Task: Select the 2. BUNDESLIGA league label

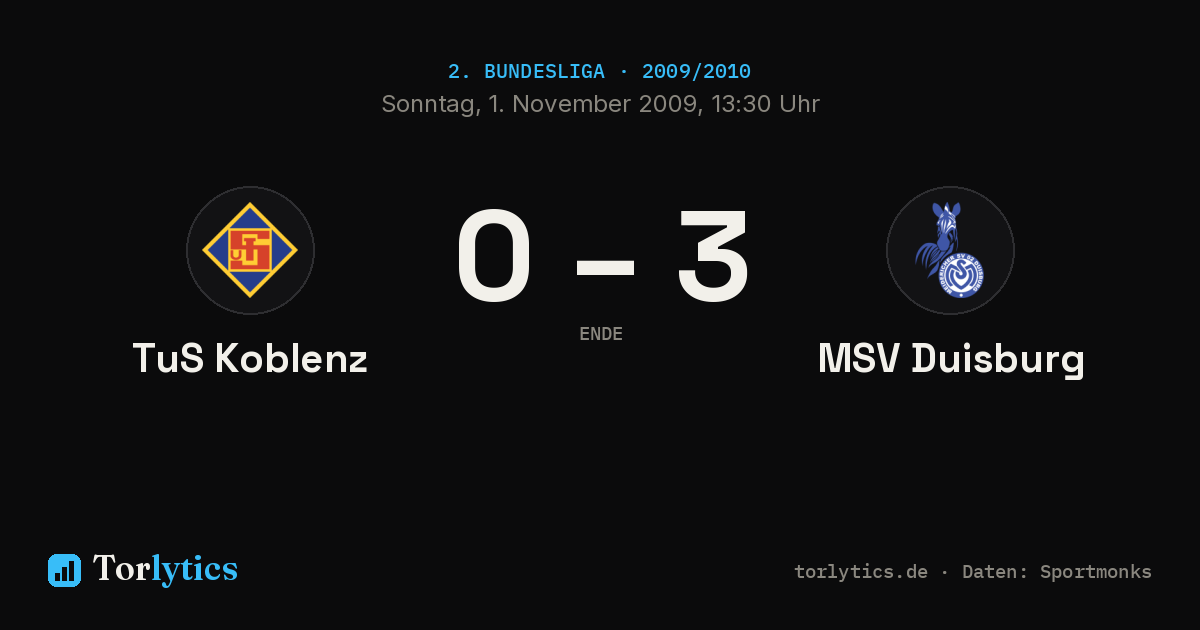Action: pyautogui.click(x=526, y=72)
